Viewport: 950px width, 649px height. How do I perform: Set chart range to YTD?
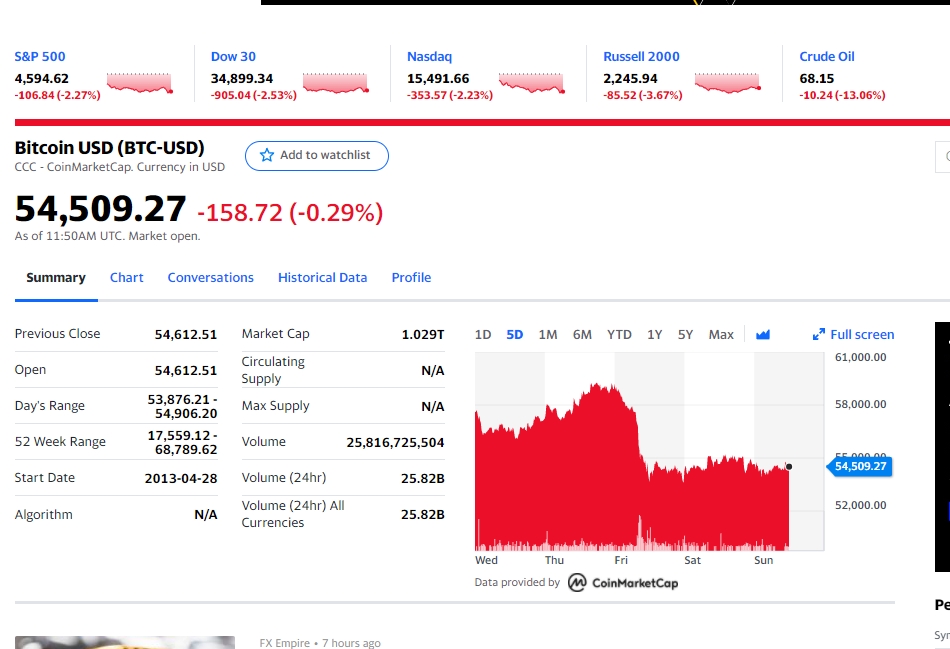(x=619, y=334)
